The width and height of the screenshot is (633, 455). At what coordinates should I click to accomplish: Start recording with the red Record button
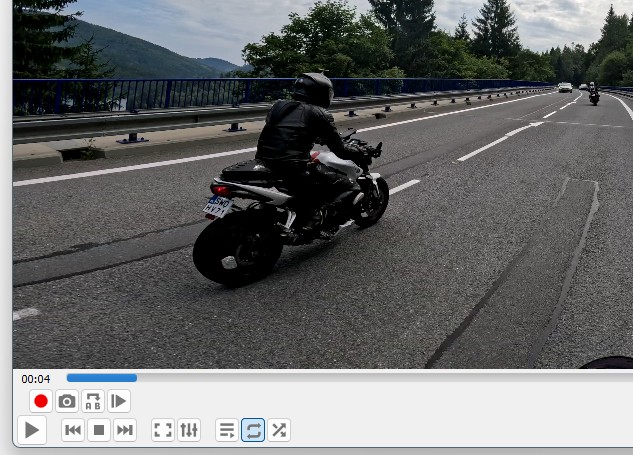tap(41, 401)
